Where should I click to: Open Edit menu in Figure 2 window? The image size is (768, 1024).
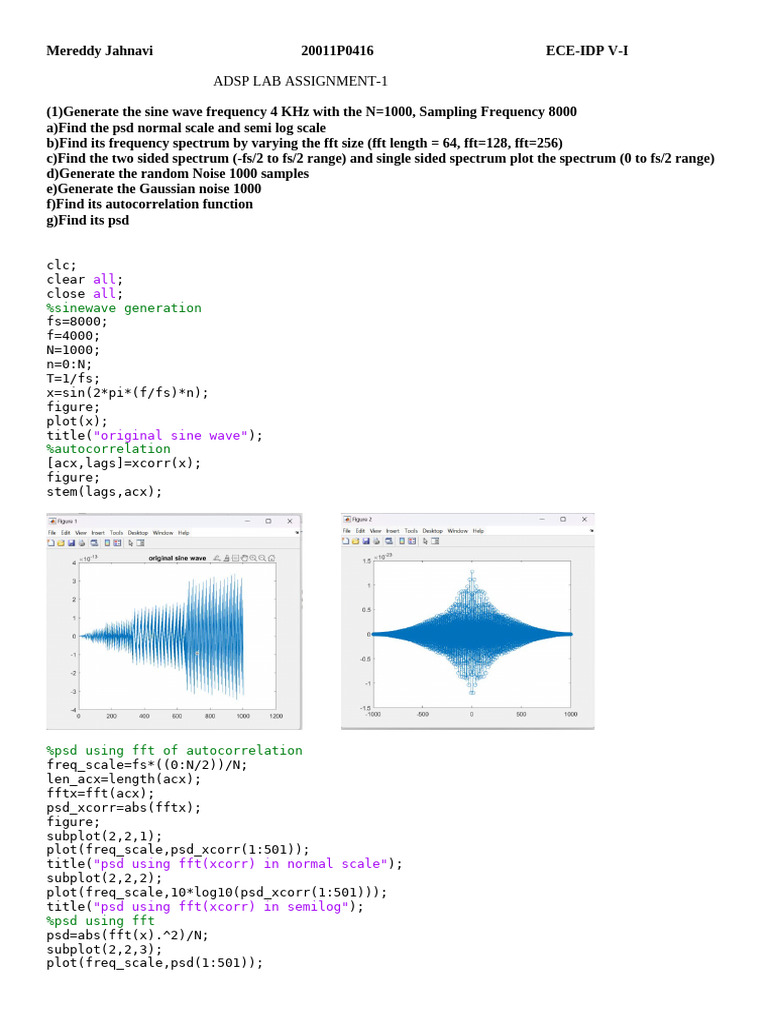tap(360, 531)
